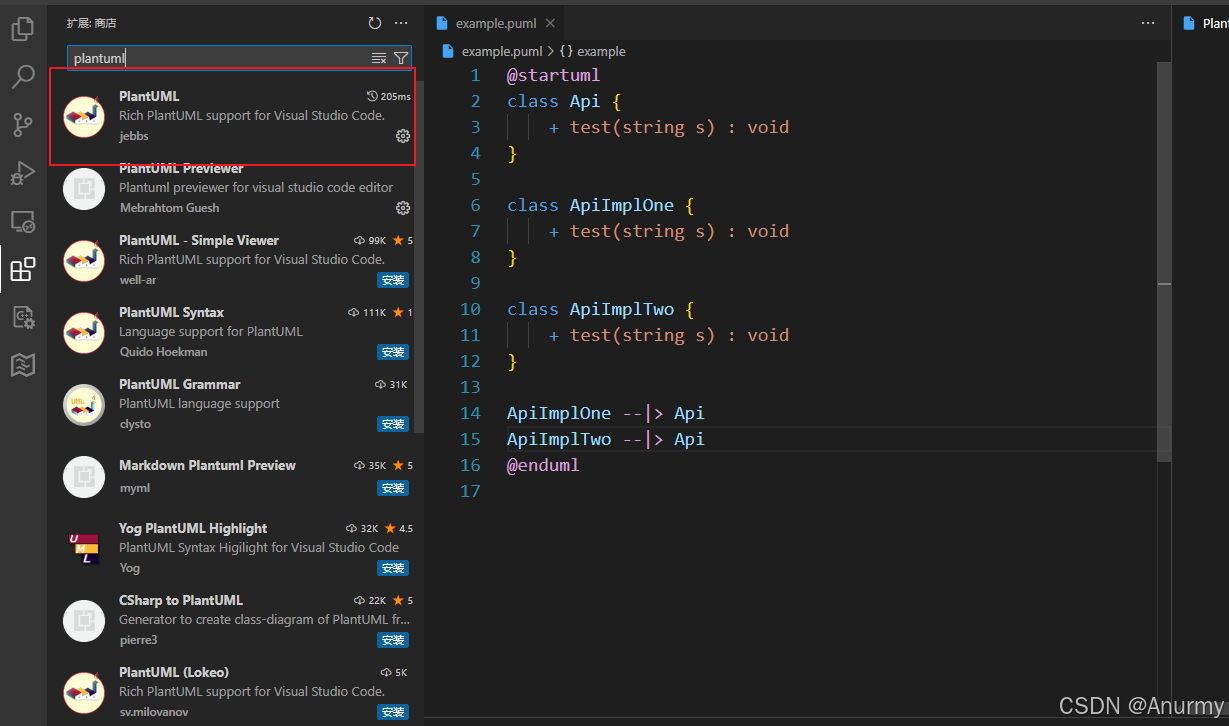Click @enduml on line 16

coord(543,465)
